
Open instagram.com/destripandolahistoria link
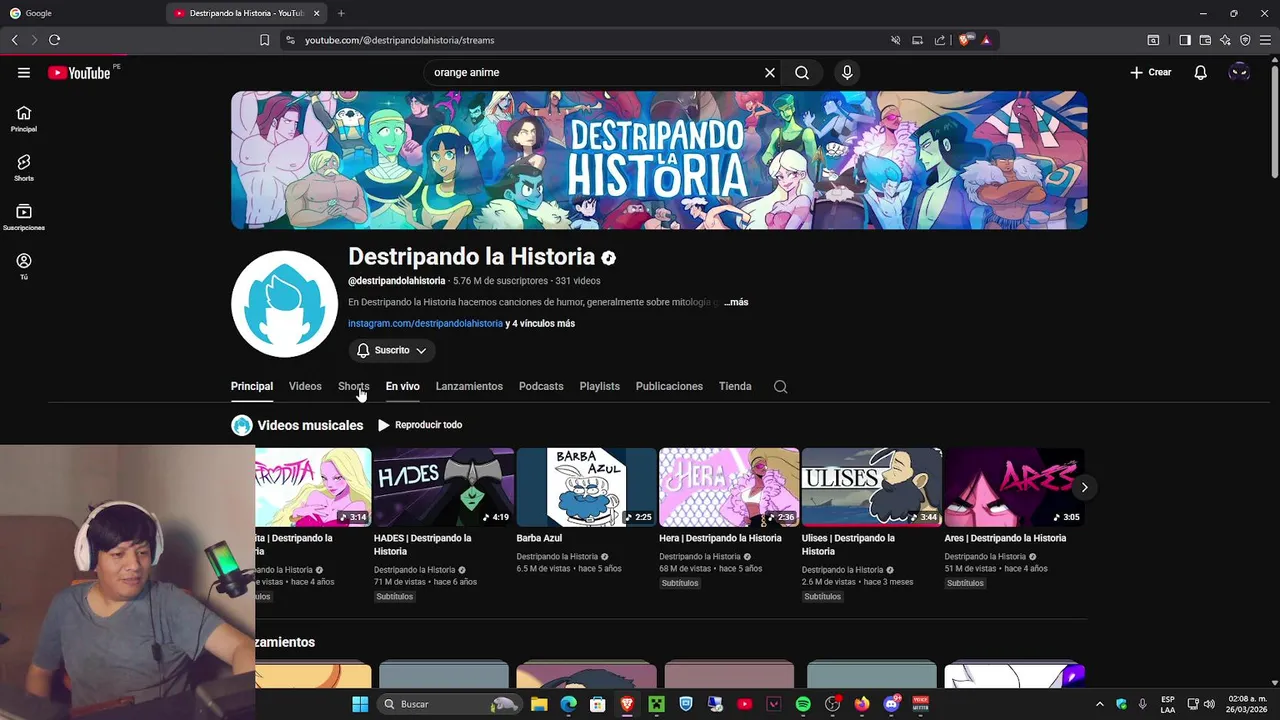(x=425, y=324)
